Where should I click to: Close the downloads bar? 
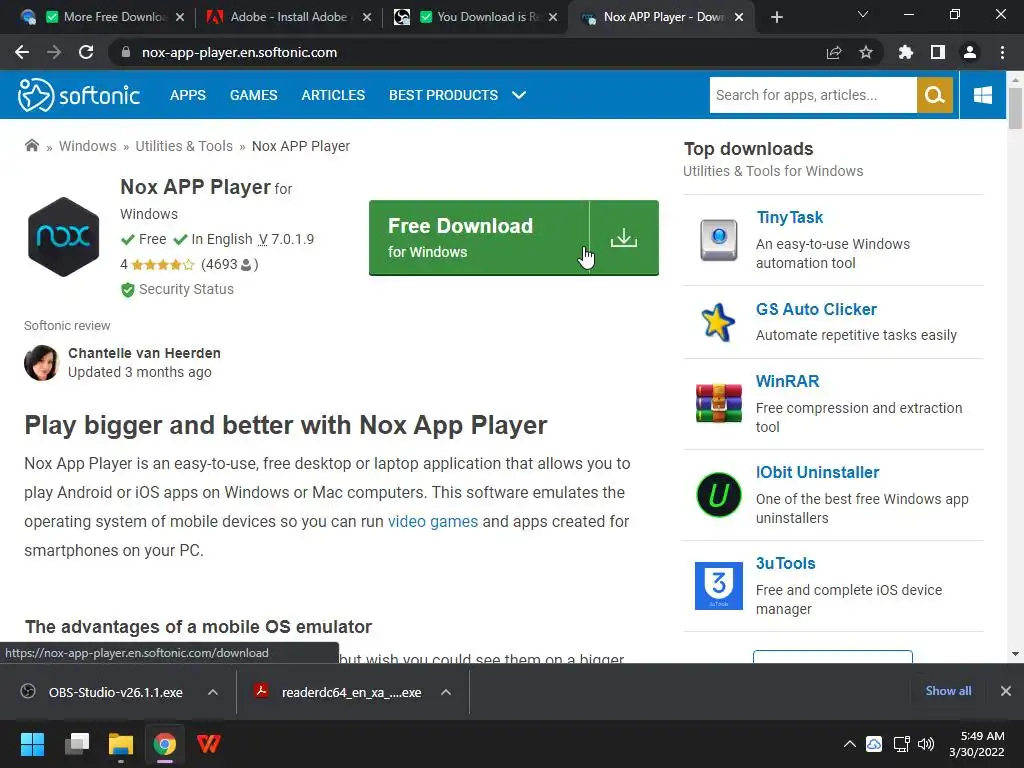point(1006,691)
